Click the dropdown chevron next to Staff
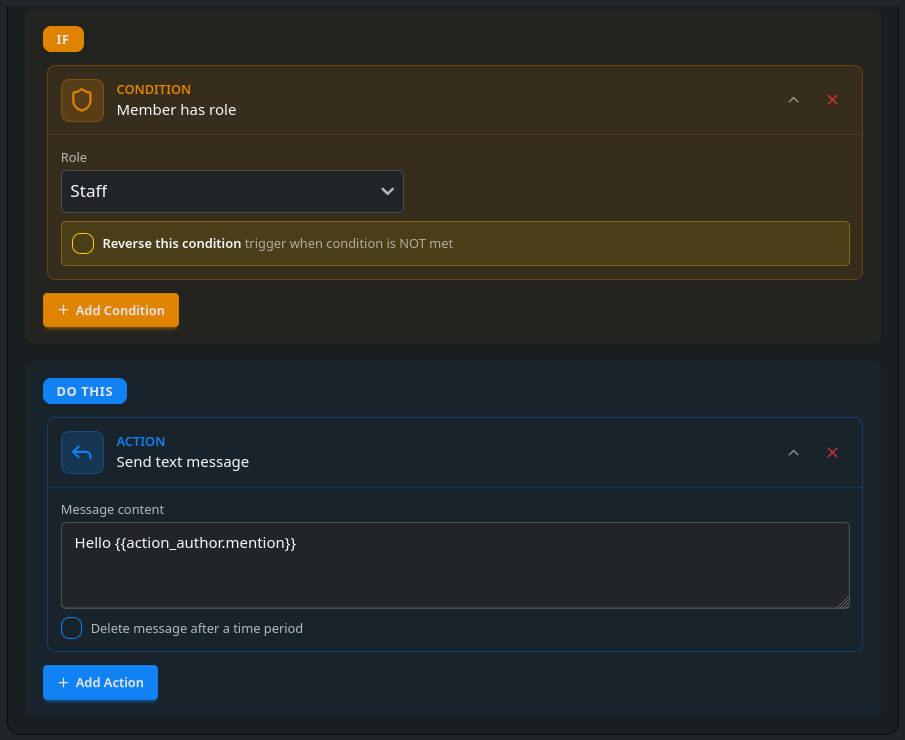905x740 pixels. 388,191
